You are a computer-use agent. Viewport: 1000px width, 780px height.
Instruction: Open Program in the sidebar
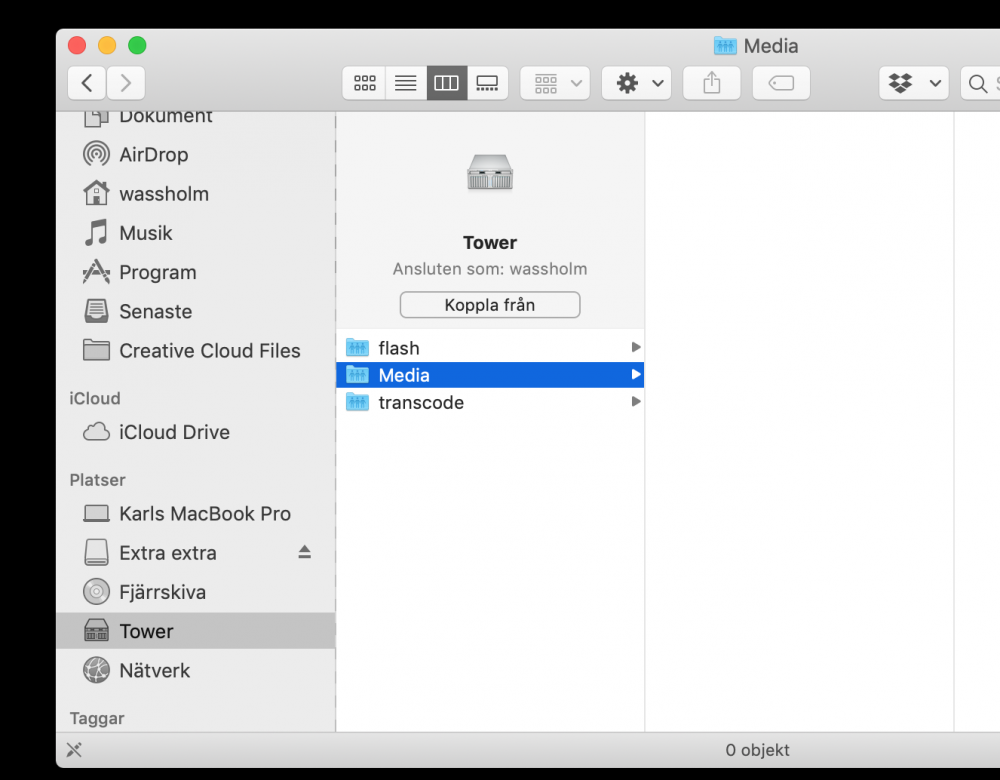[195, 272]
